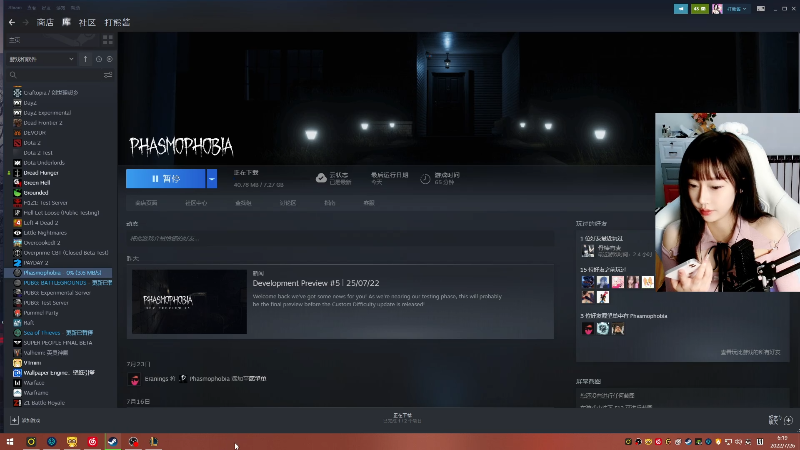Go back with the left arrow in the Steam header
This screenshot has height=450, width=800.
point(12,22)
